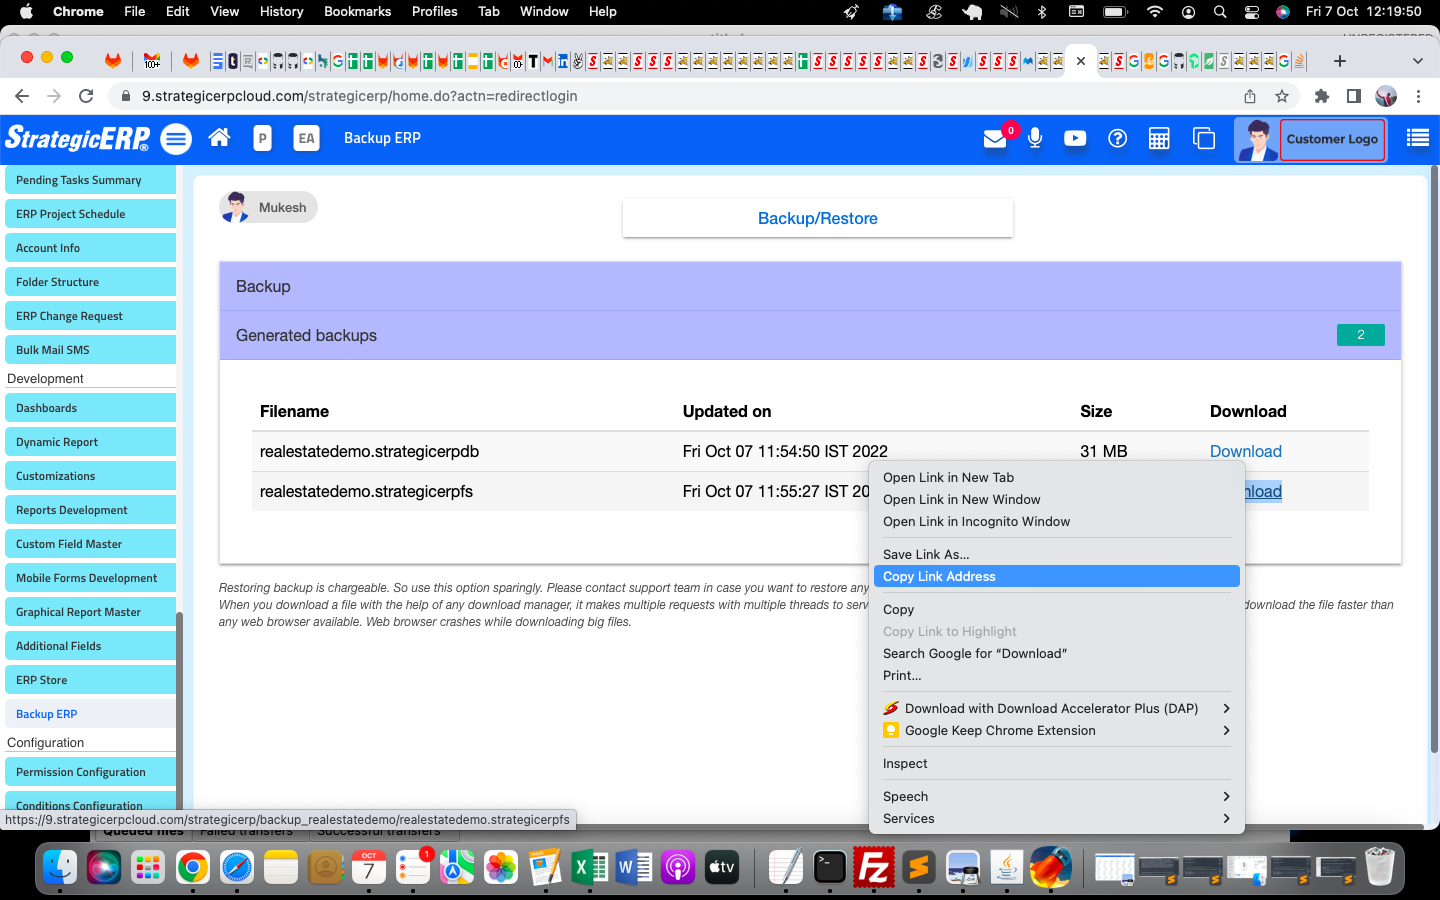Image resolution: width=1440 pixels, height=900 pixels.
Task: Open Backup ERP in the sidebar
Action: 90,714
